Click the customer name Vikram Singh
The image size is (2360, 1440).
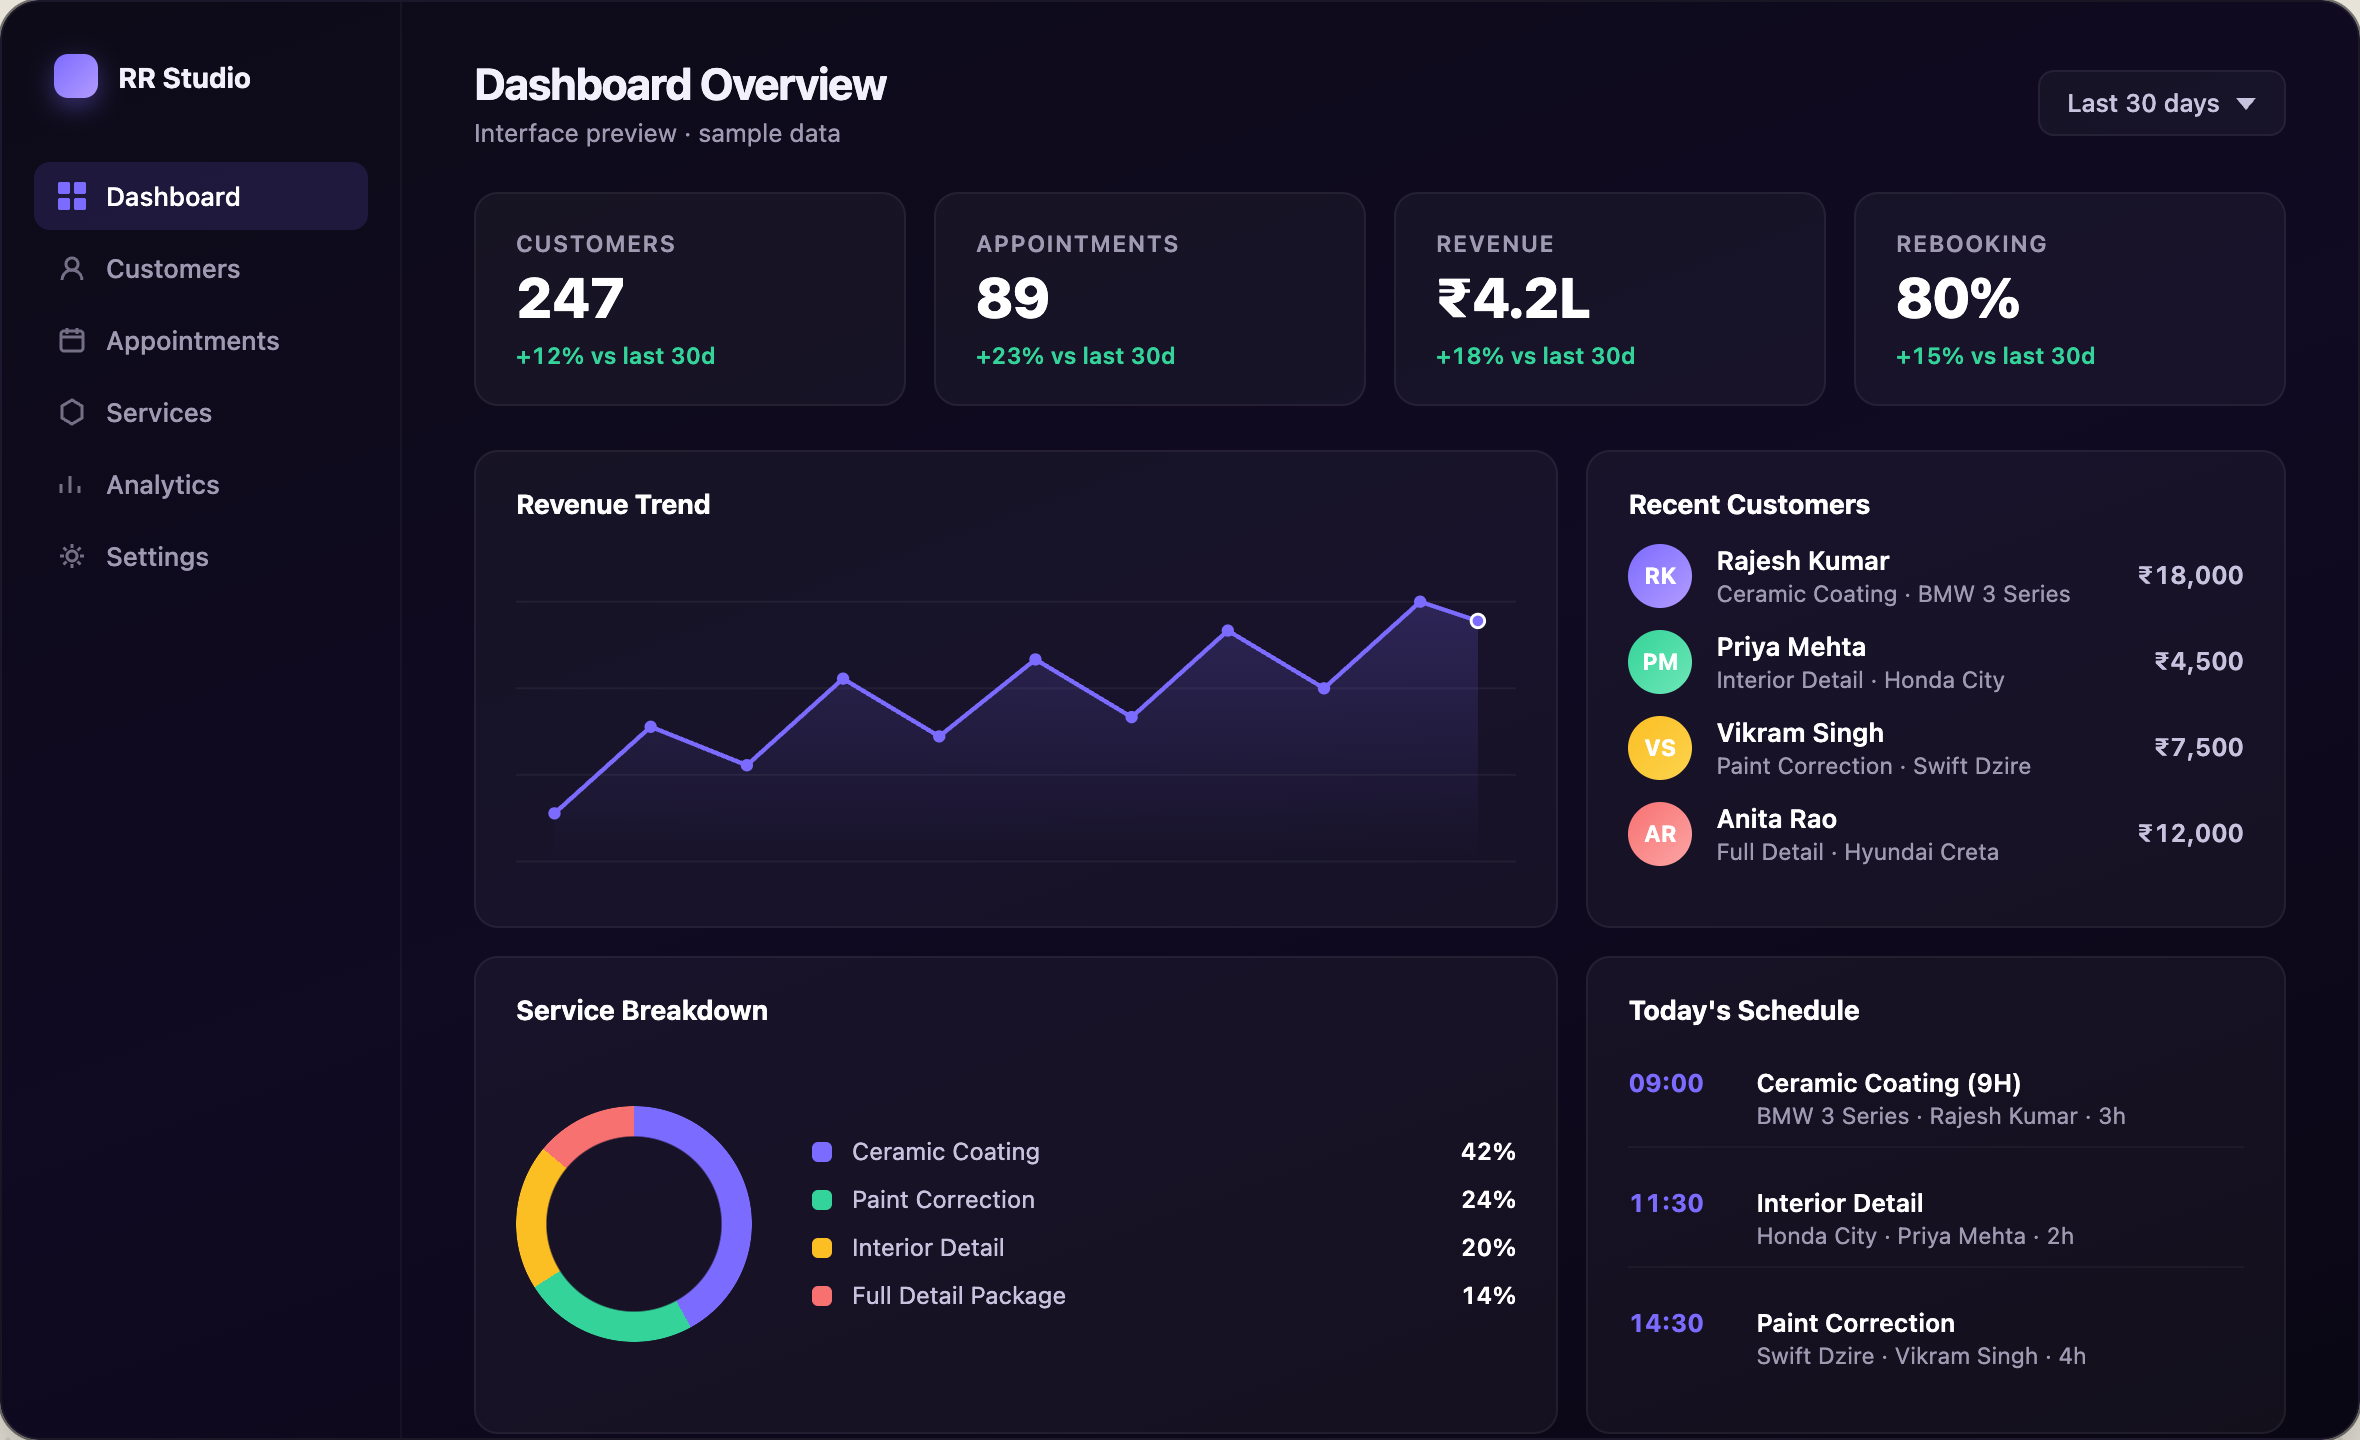pyautogui.click(x=1800, y=733)
